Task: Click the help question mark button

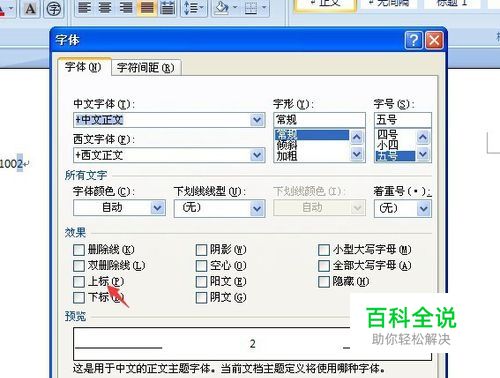Action: [414, 40]
